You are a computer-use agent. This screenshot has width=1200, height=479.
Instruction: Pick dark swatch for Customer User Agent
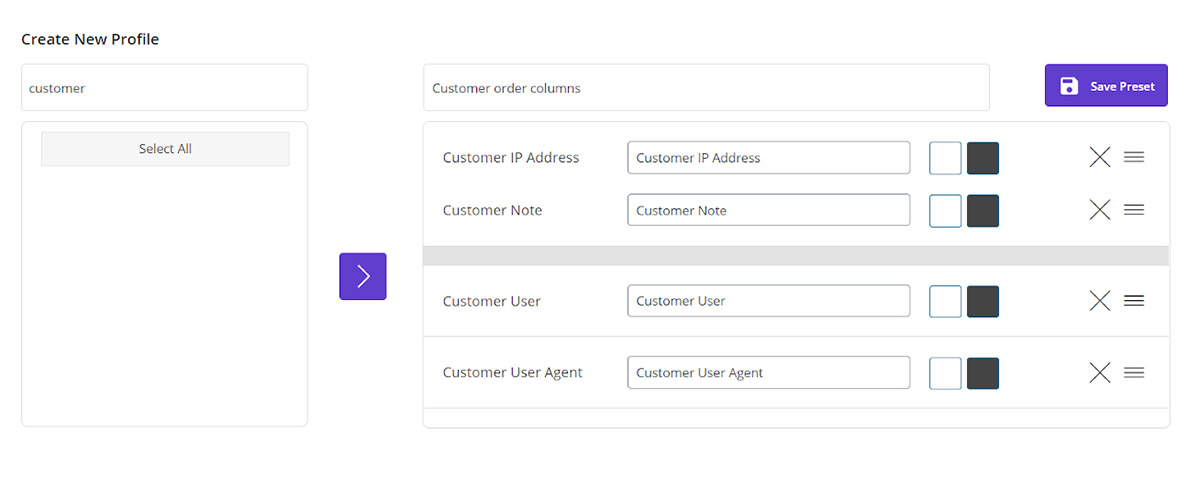[983, 373]
